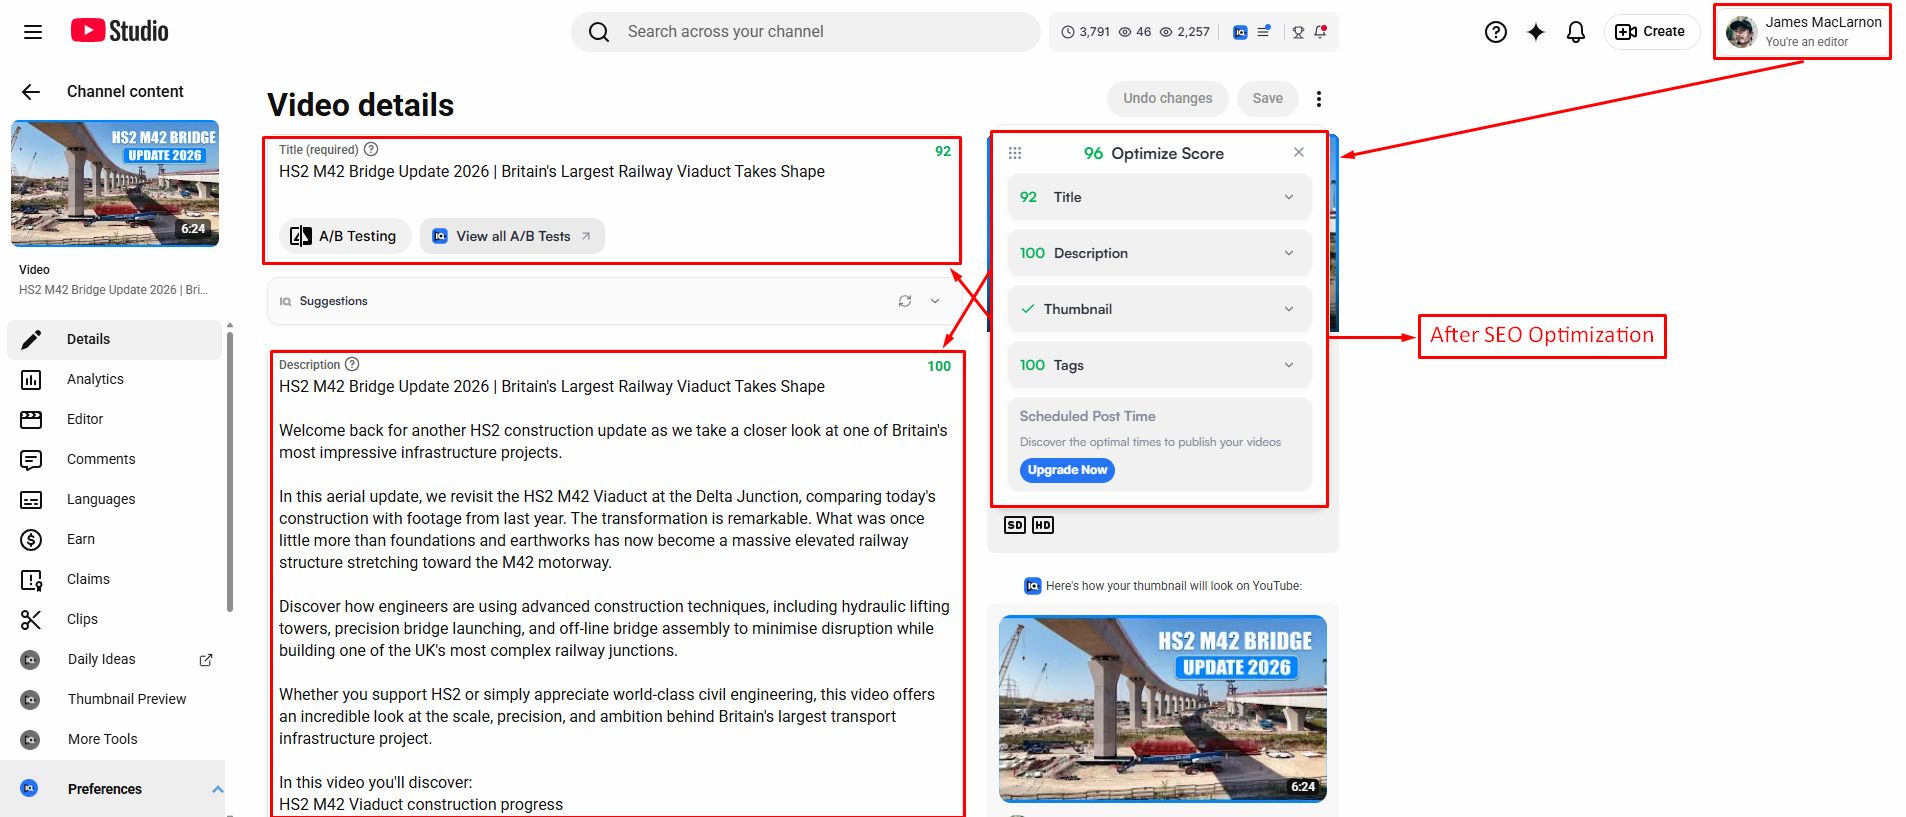Click the "Scheduled Post Time" label

coord(1087,416)
